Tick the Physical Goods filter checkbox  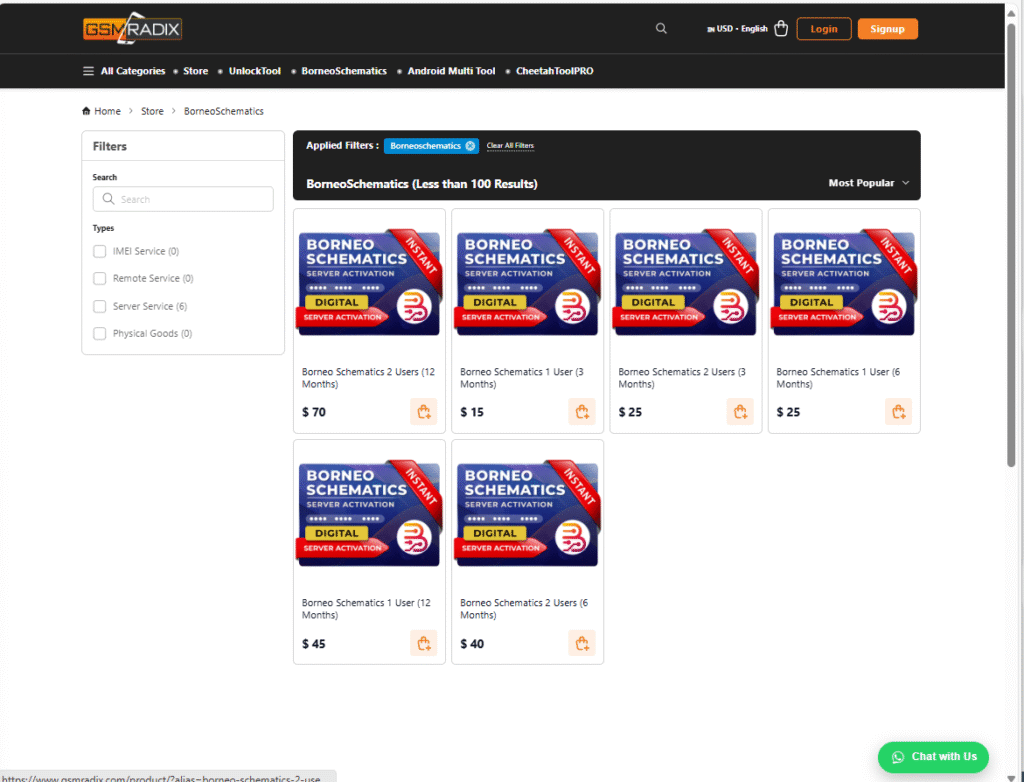click(99, 334)
